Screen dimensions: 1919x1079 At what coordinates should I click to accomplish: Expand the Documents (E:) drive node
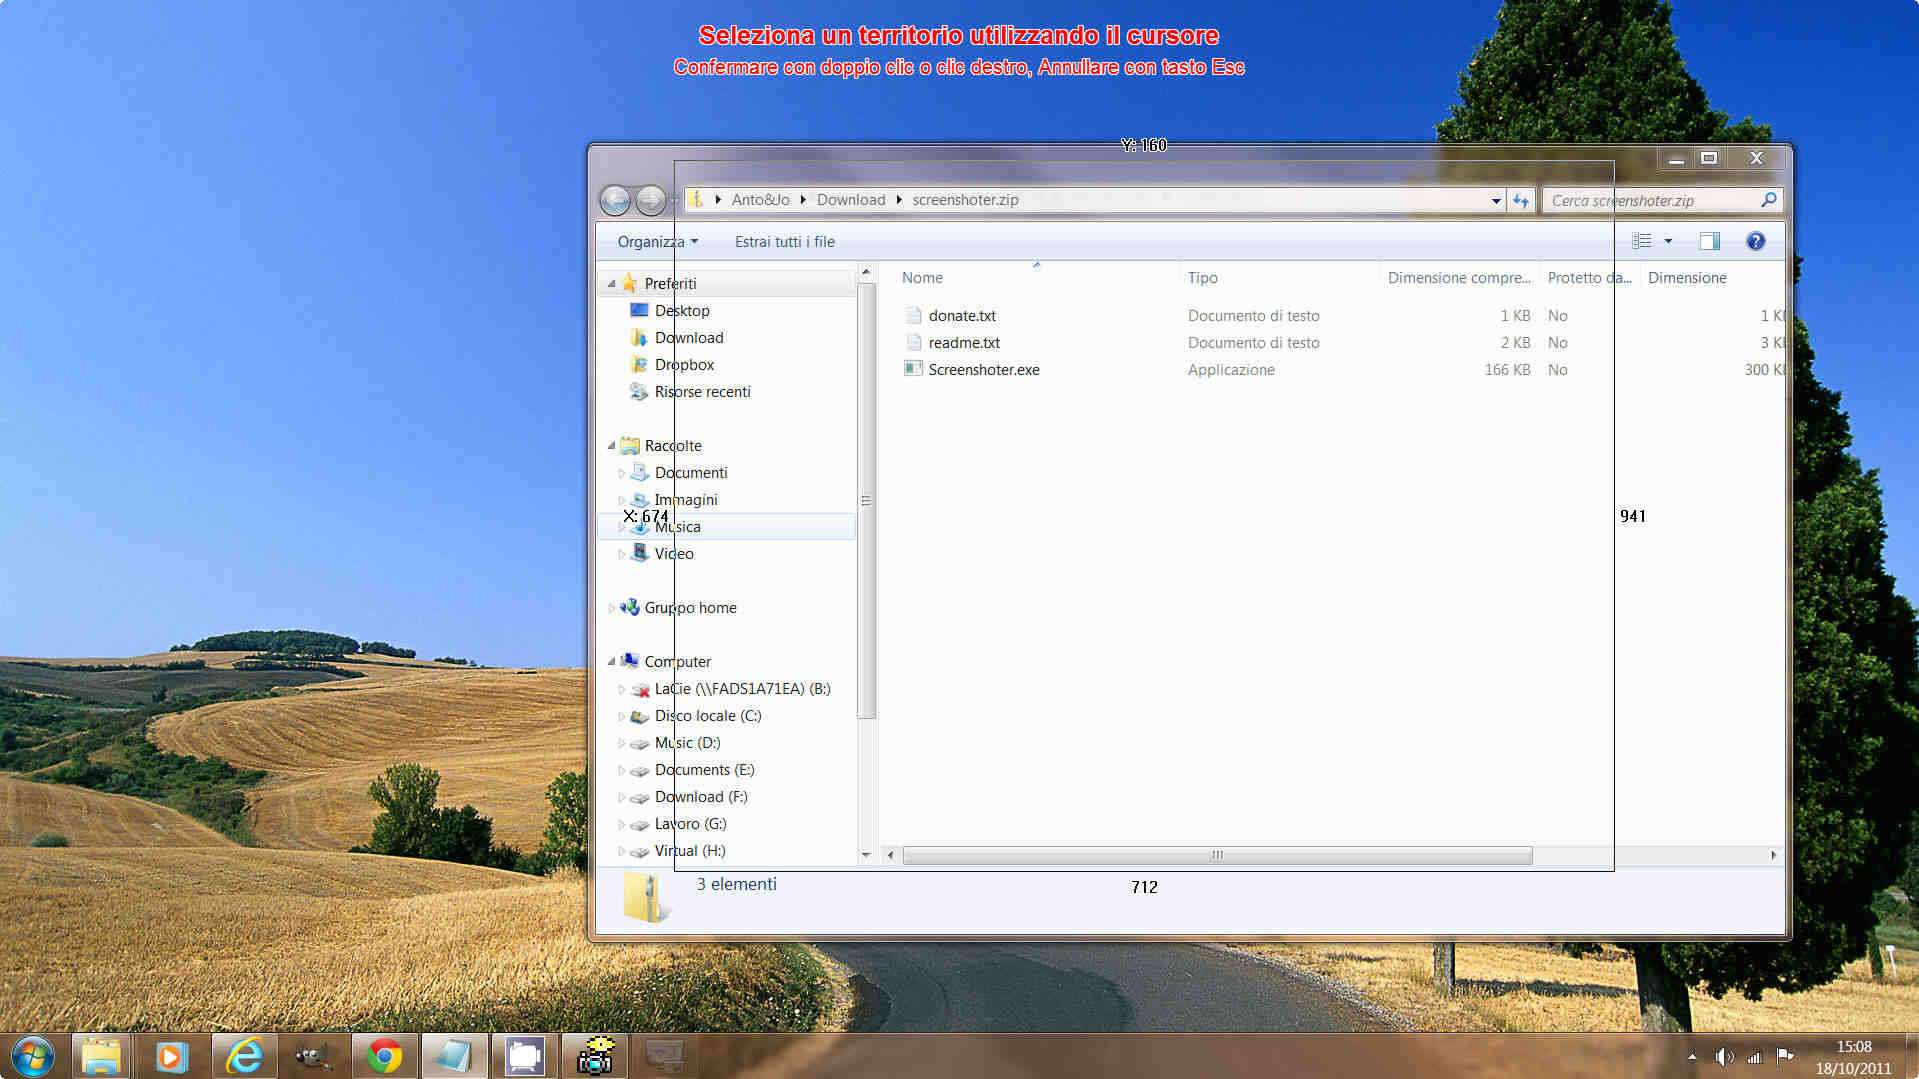point(621,770)
